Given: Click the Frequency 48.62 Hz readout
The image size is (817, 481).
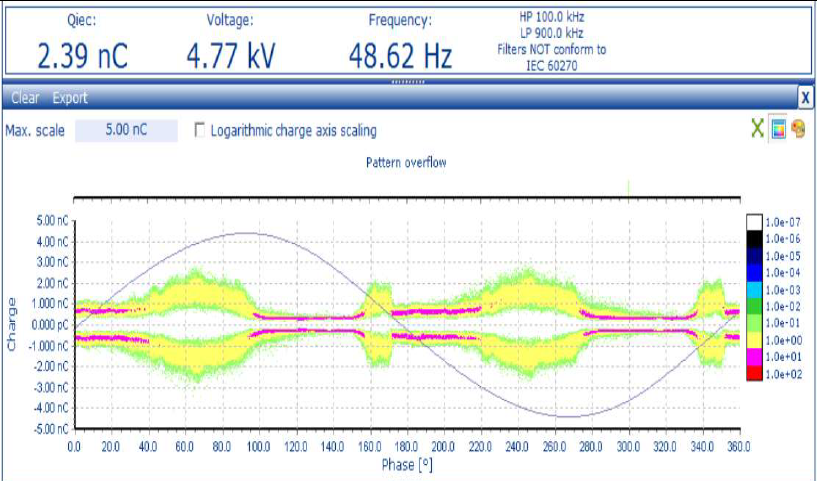Looking at the screenshot, I should [x=399, y=55].
